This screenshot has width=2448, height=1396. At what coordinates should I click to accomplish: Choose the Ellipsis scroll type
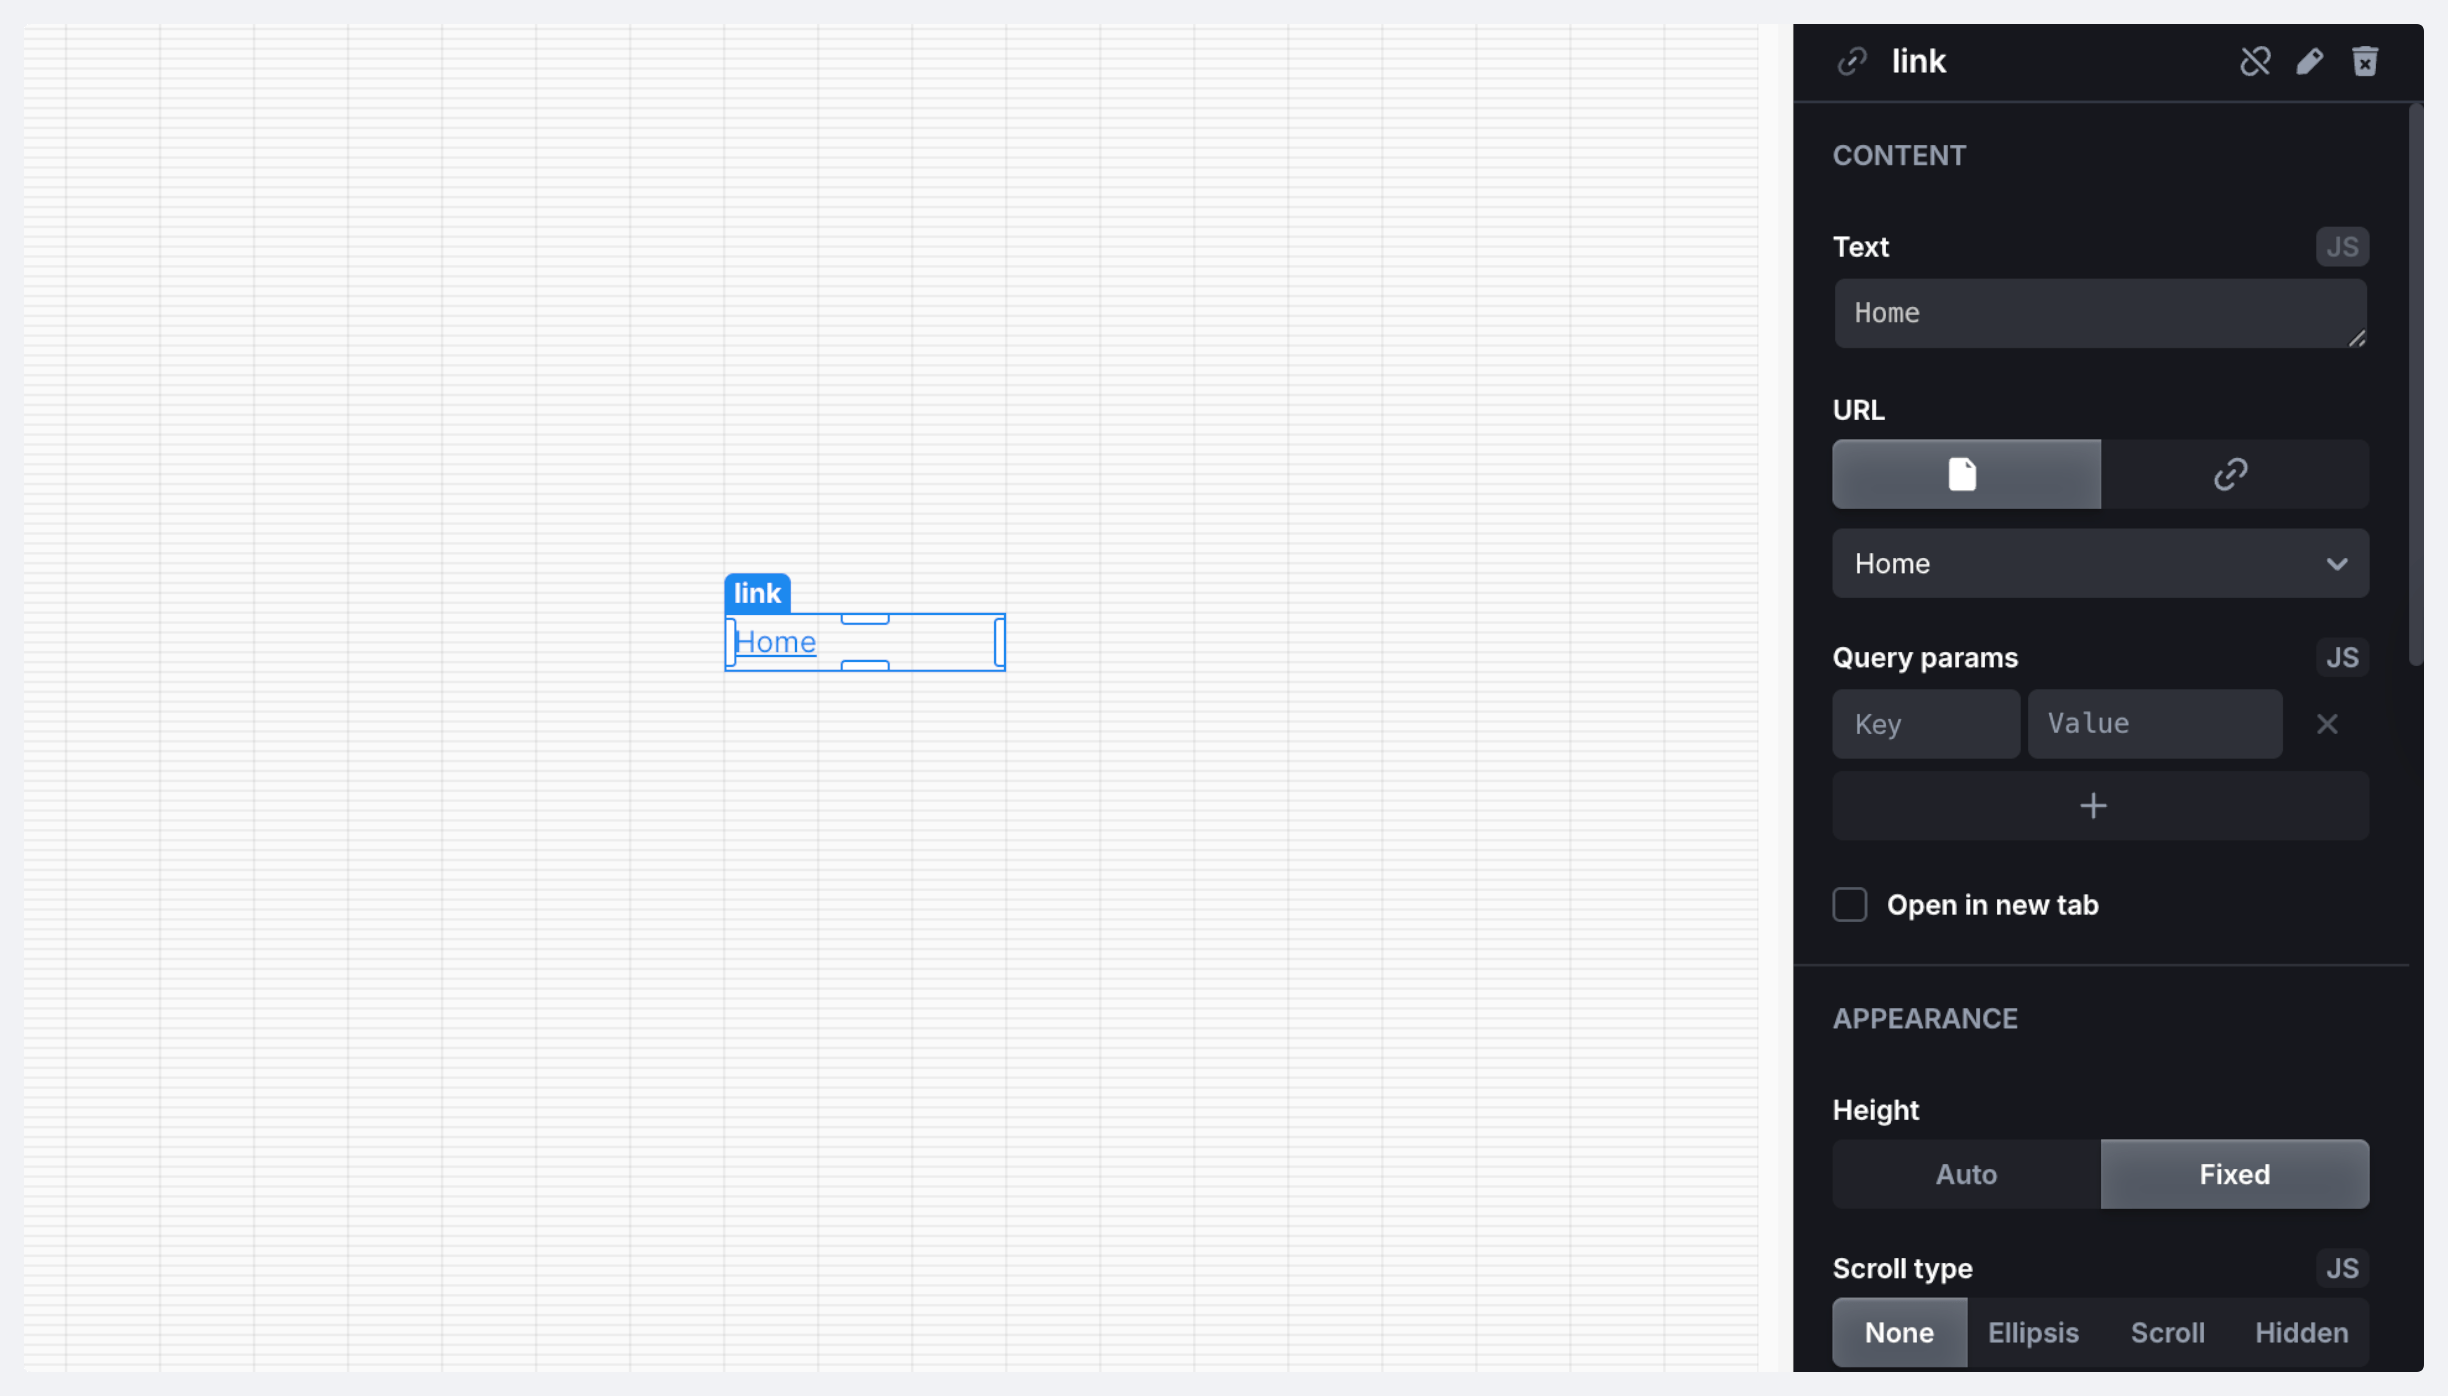(x=2033, y=1333)
